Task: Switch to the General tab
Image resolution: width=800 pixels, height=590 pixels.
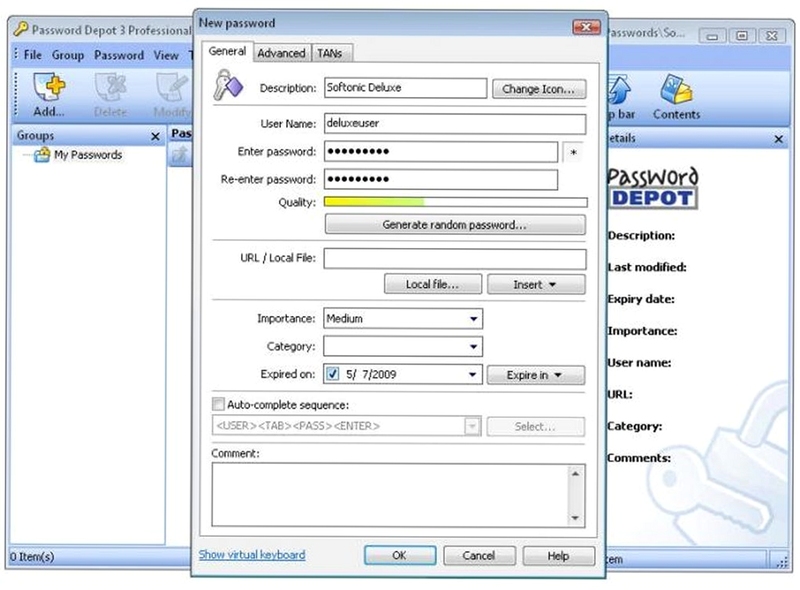Action: (x=227, y=51)
